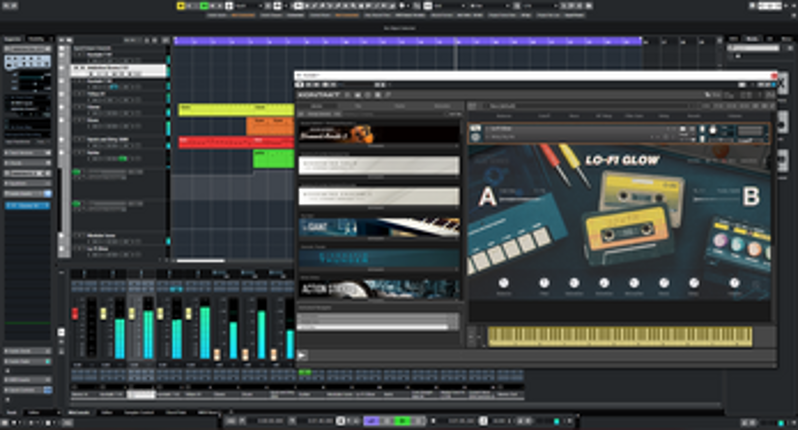Expand Instruments bar under Action Strikes banner
This screenshot has width=798, height=430.
coord(379,301)
